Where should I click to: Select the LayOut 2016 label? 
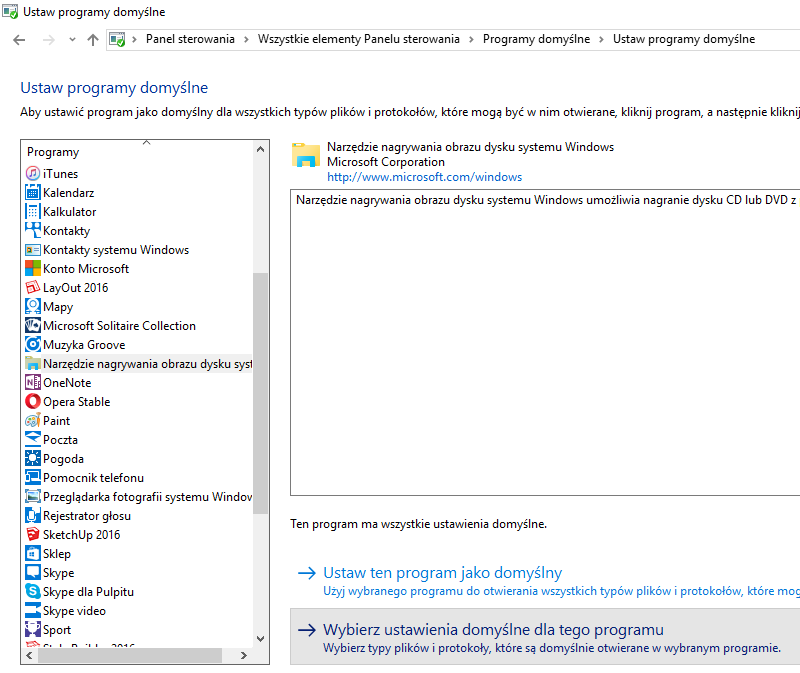[x=76, y=287]
